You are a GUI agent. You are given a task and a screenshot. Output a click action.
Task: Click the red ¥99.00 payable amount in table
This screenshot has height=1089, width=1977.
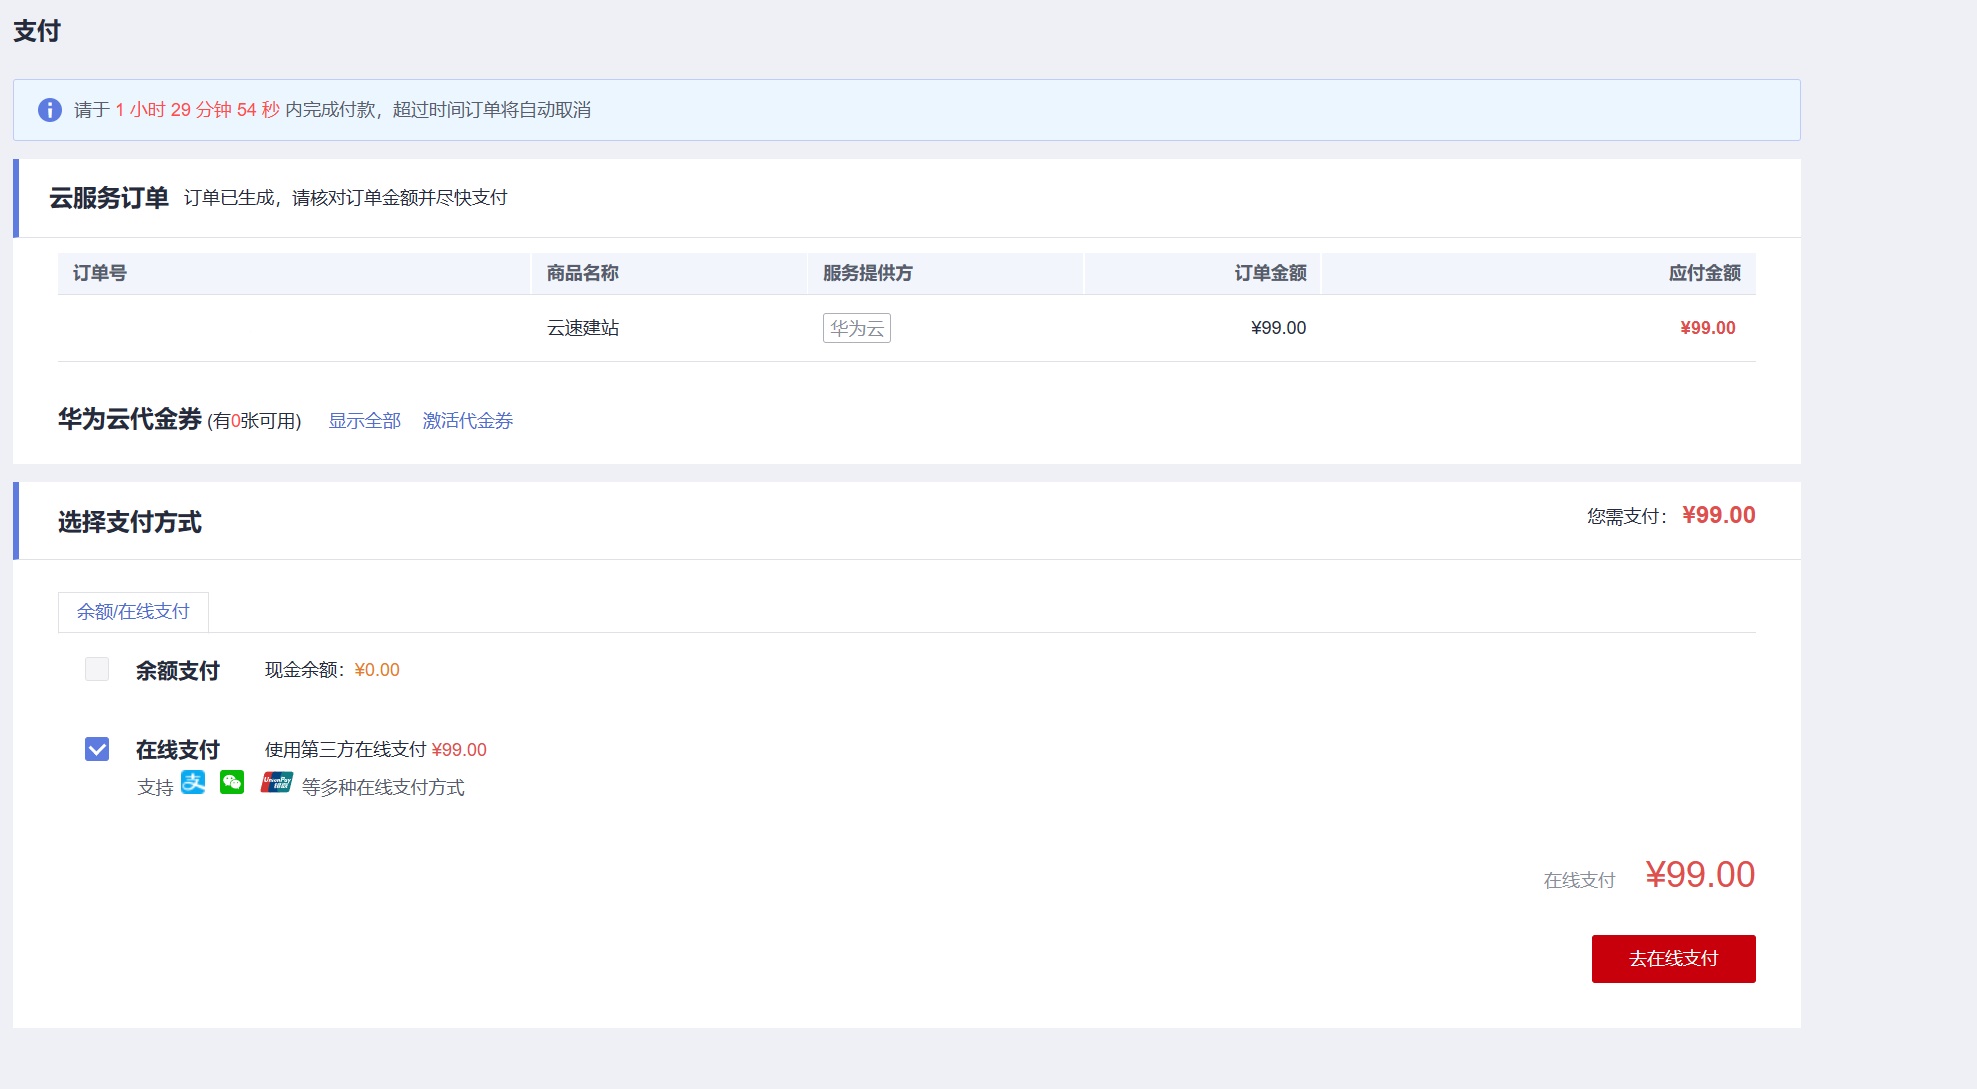[x=1707, y=328]
